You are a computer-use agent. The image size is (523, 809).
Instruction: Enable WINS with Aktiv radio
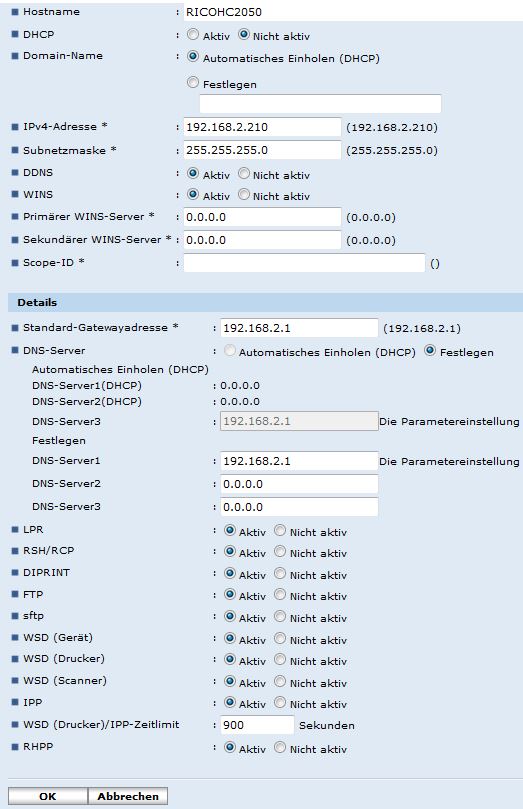192,195
